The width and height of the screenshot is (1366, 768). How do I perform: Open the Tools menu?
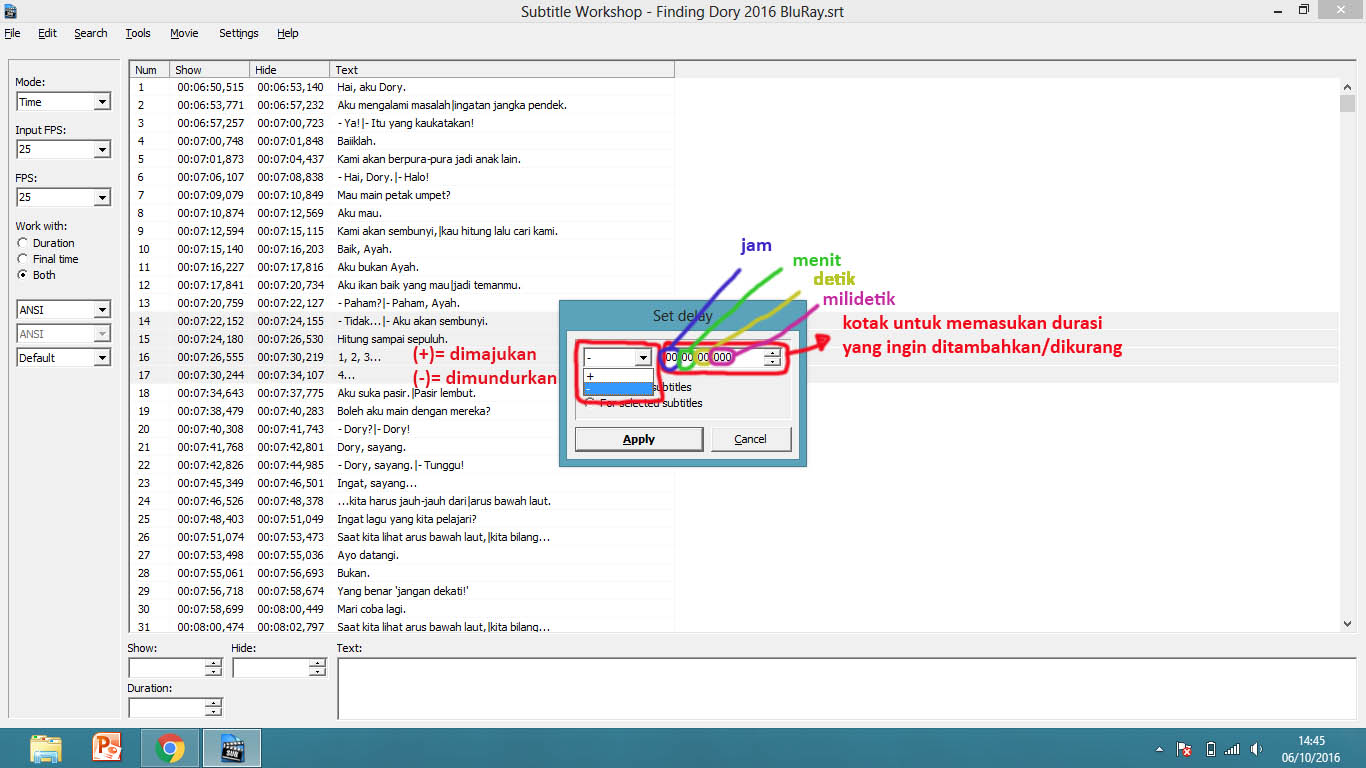[x=138, y=33]
